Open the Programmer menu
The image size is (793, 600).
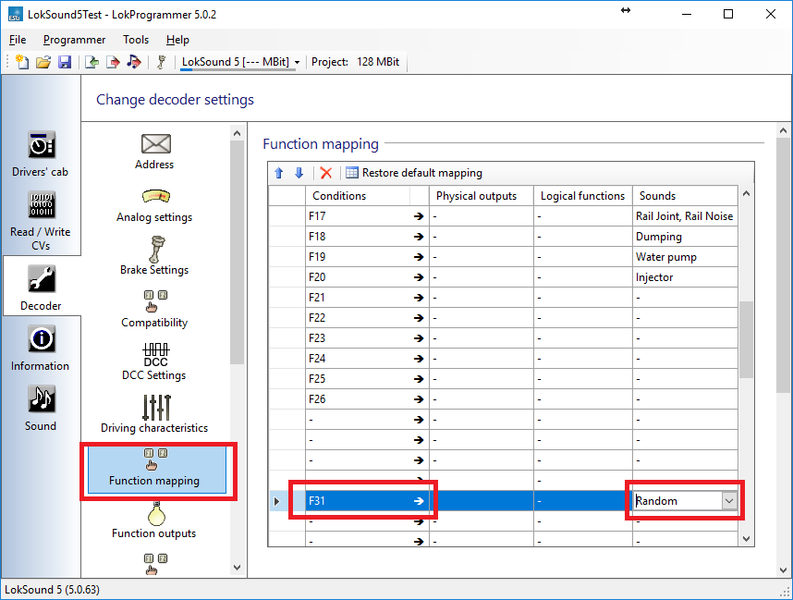coord(74,39)
